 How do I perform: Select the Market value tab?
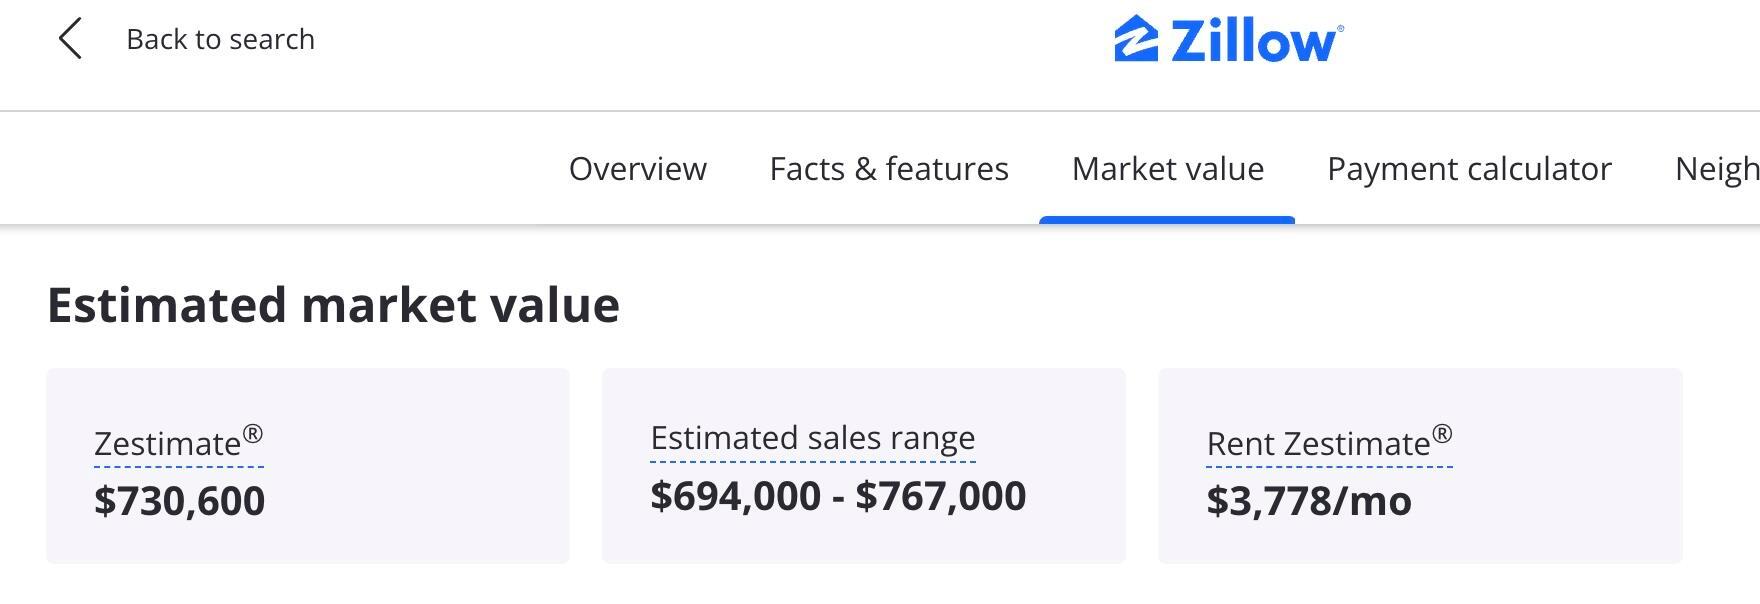1167,169
